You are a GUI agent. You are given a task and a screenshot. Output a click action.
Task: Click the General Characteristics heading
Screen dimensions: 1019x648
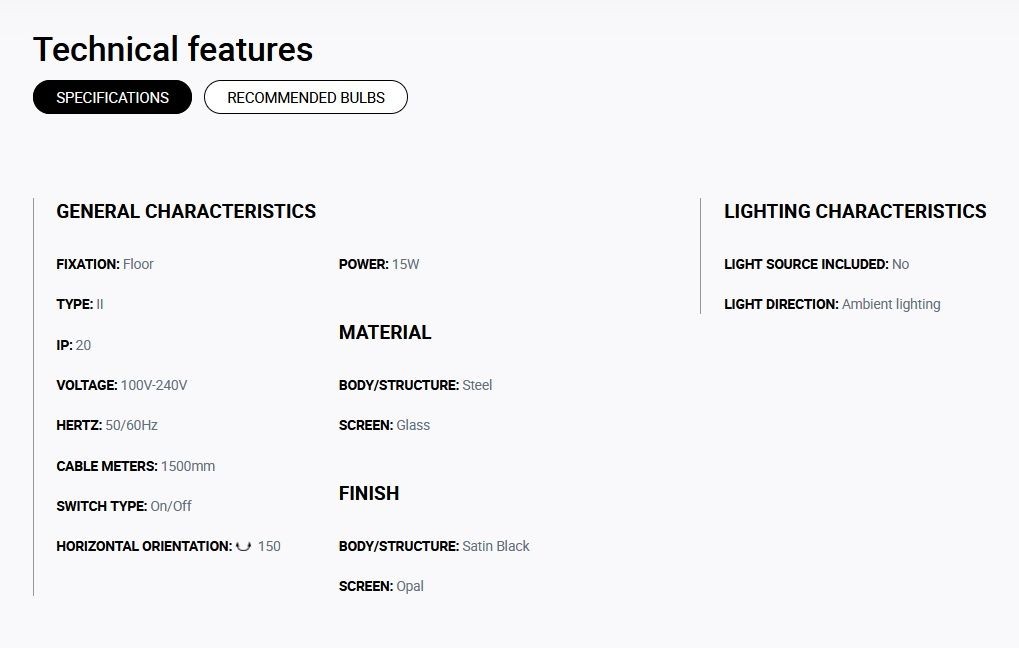(186, 211)
